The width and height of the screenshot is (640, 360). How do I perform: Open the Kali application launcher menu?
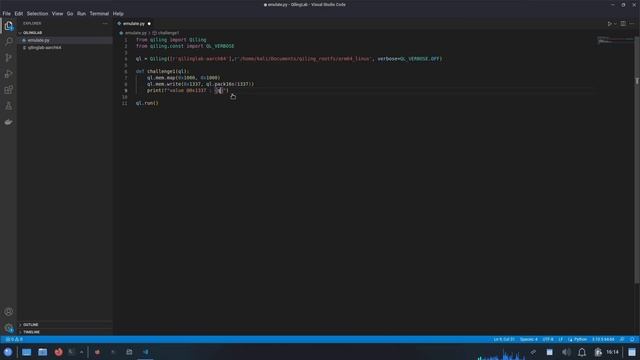8,352
